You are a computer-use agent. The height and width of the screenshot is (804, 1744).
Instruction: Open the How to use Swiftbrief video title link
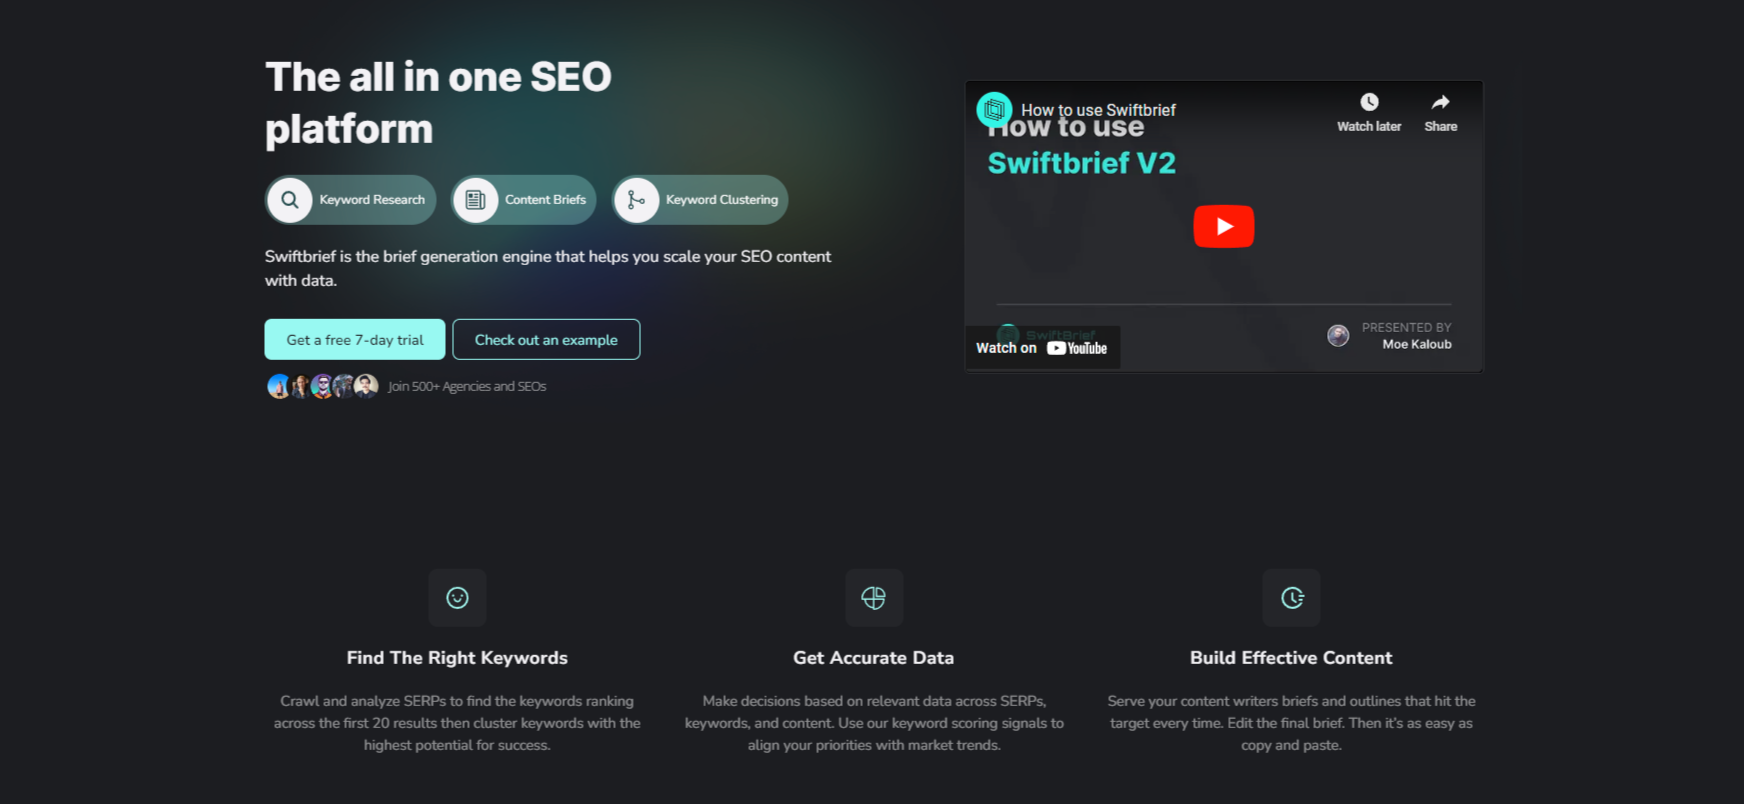coord(1100,110)
